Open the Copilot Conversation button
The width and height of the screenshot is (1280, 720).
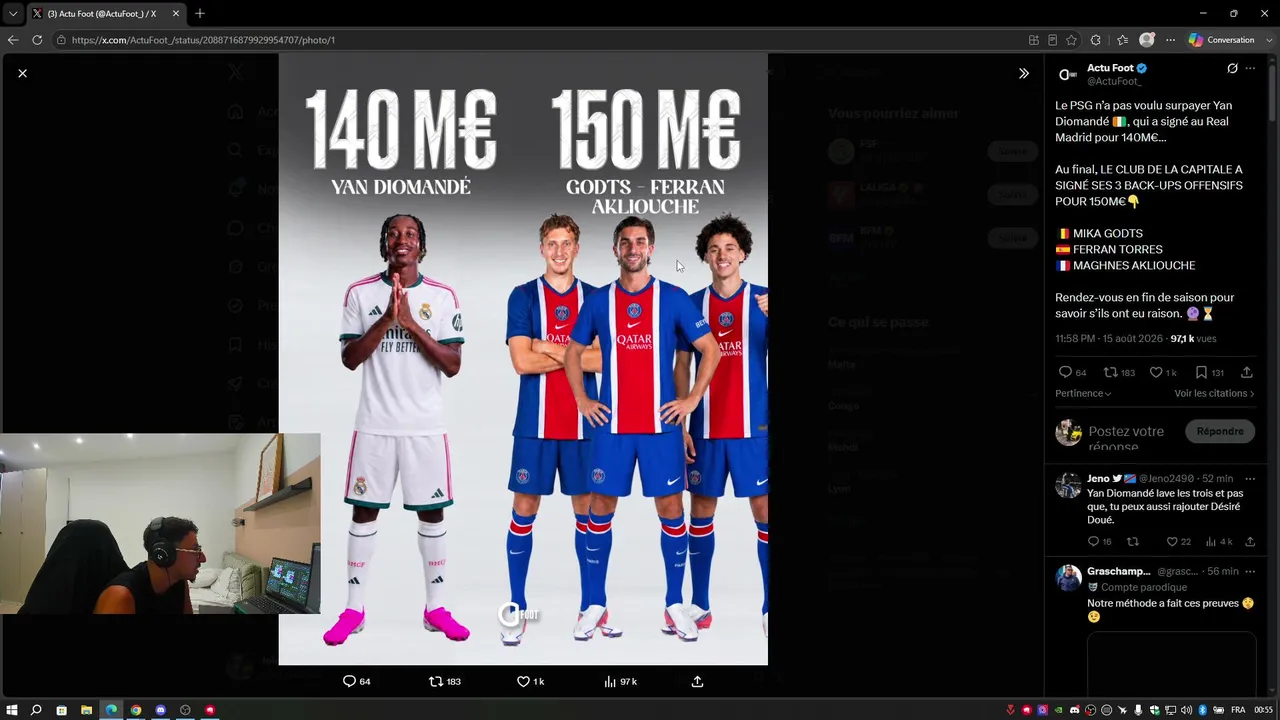tap(1220, 40)
